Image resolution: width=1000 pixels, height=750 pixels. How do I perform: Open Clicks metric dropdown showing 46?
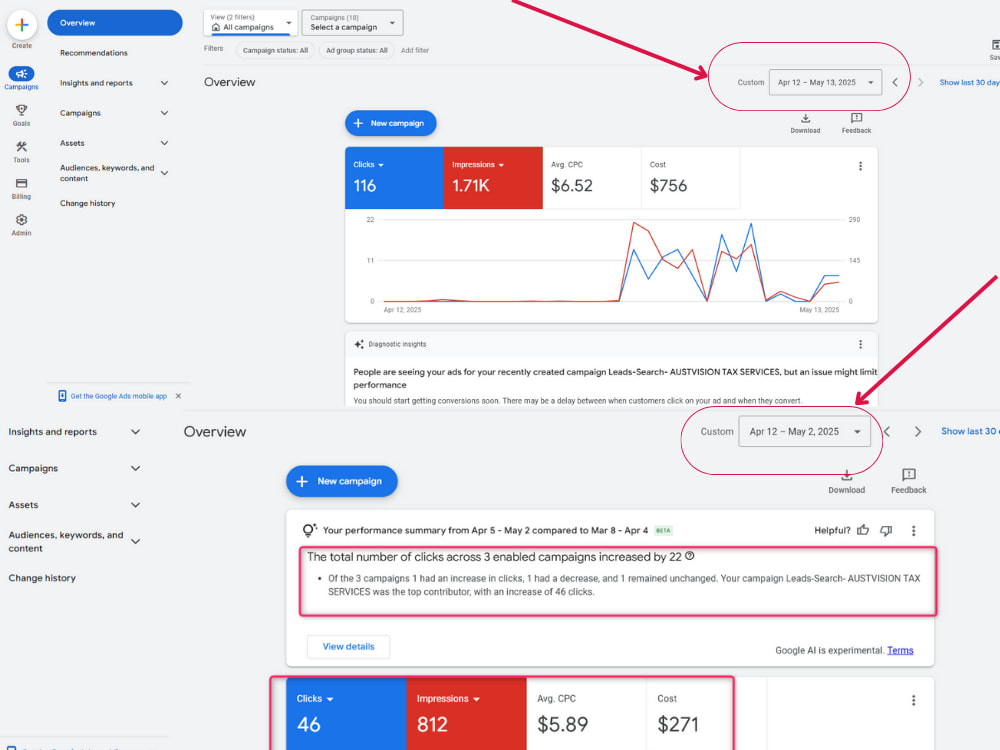[x=314, y=699]
